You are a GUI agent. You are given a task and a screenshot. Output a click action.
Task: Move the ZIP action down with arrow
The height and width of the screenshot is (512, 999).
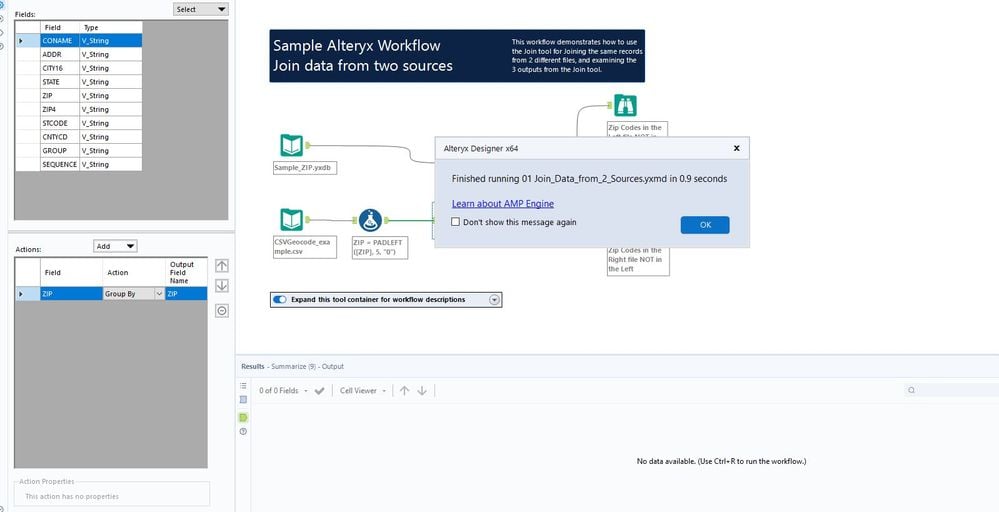[x=222, y=286]
